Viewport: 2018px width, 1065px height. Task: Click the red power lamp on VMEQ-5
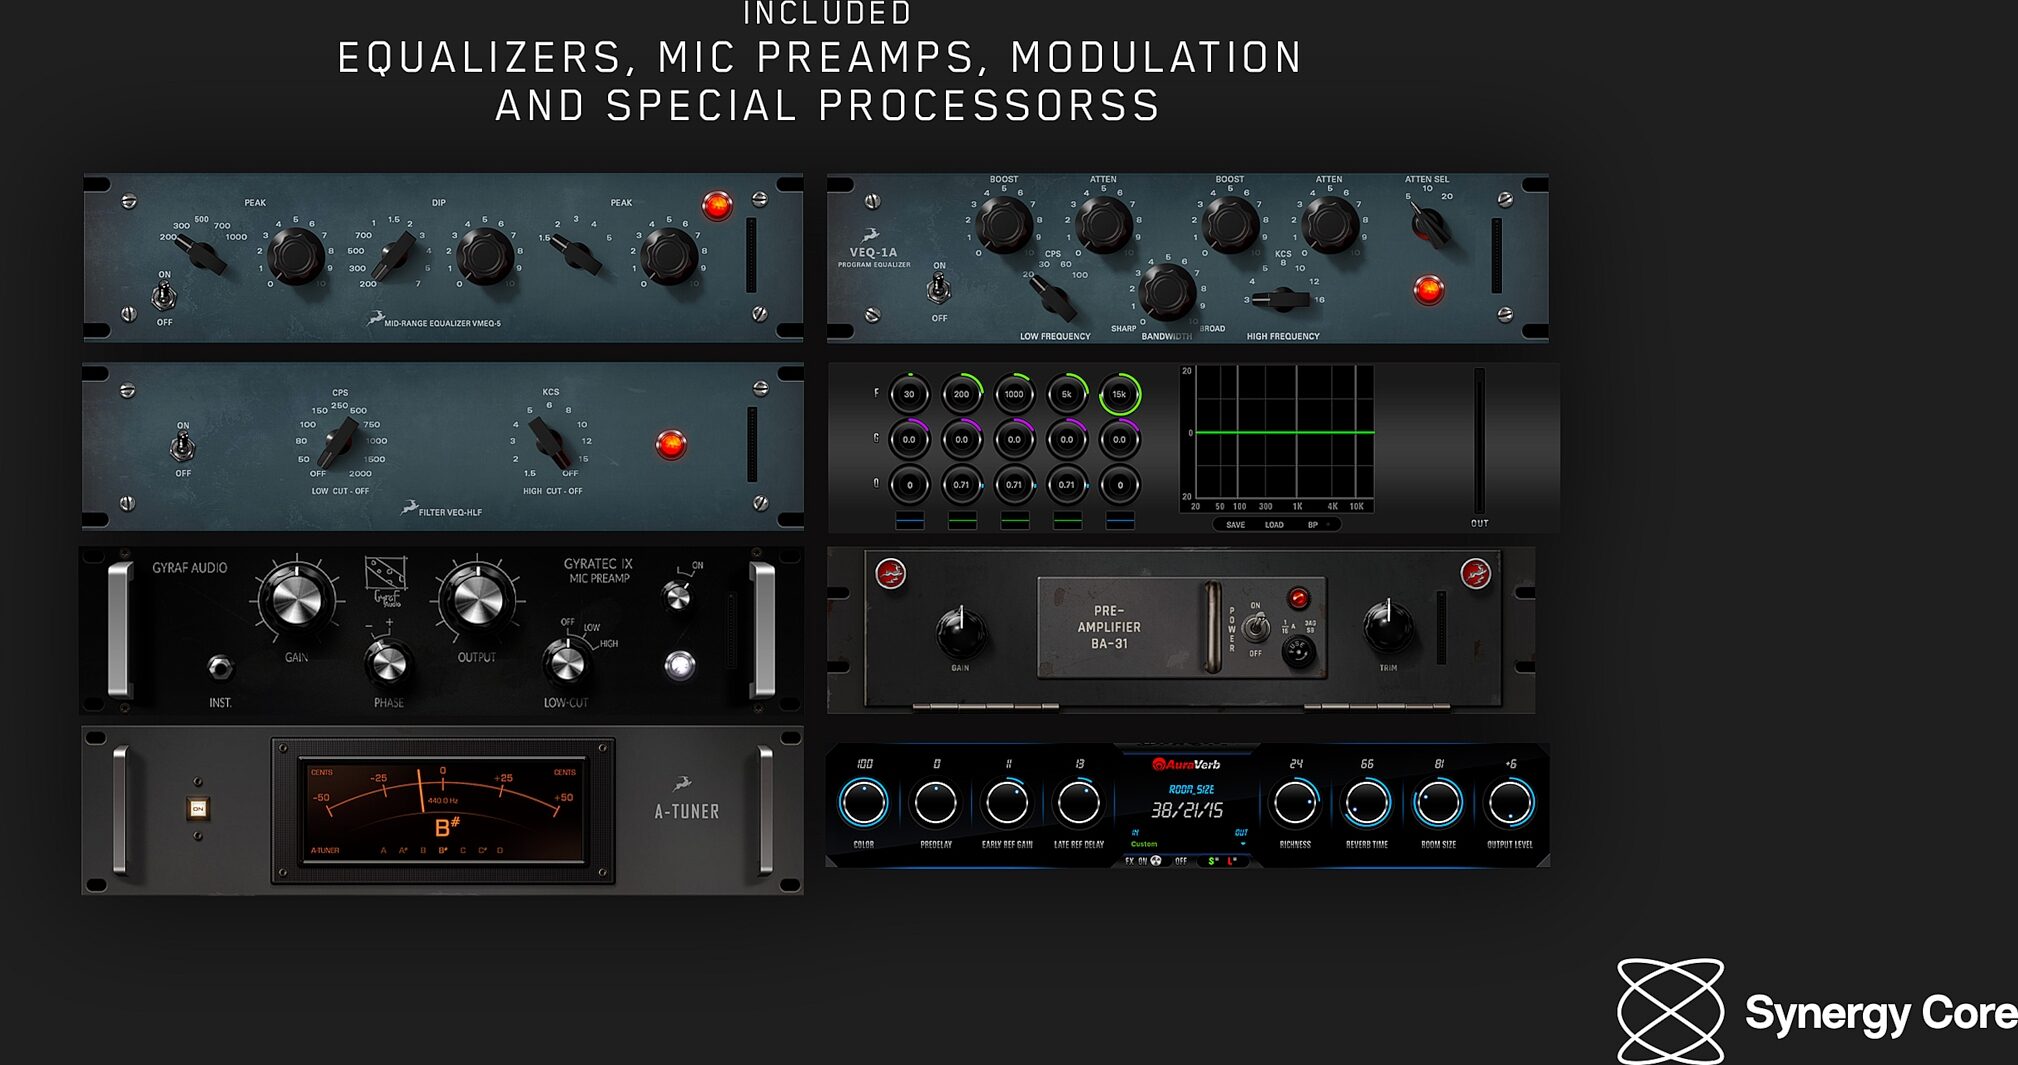[717, 206]
